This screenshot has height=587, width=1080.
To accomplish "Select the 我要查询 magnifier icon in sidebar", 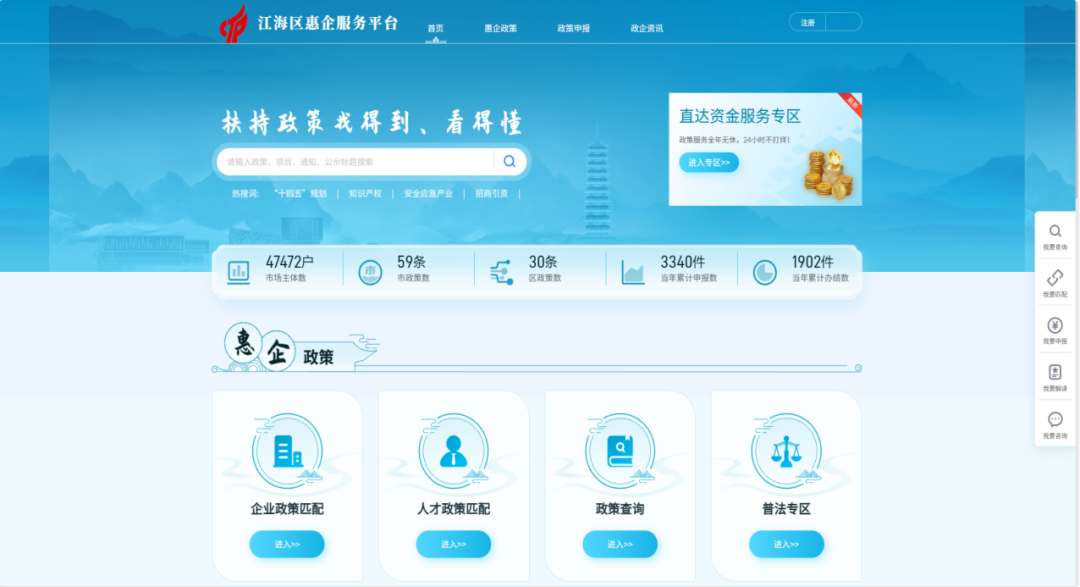I will [x=1054, y=230].
